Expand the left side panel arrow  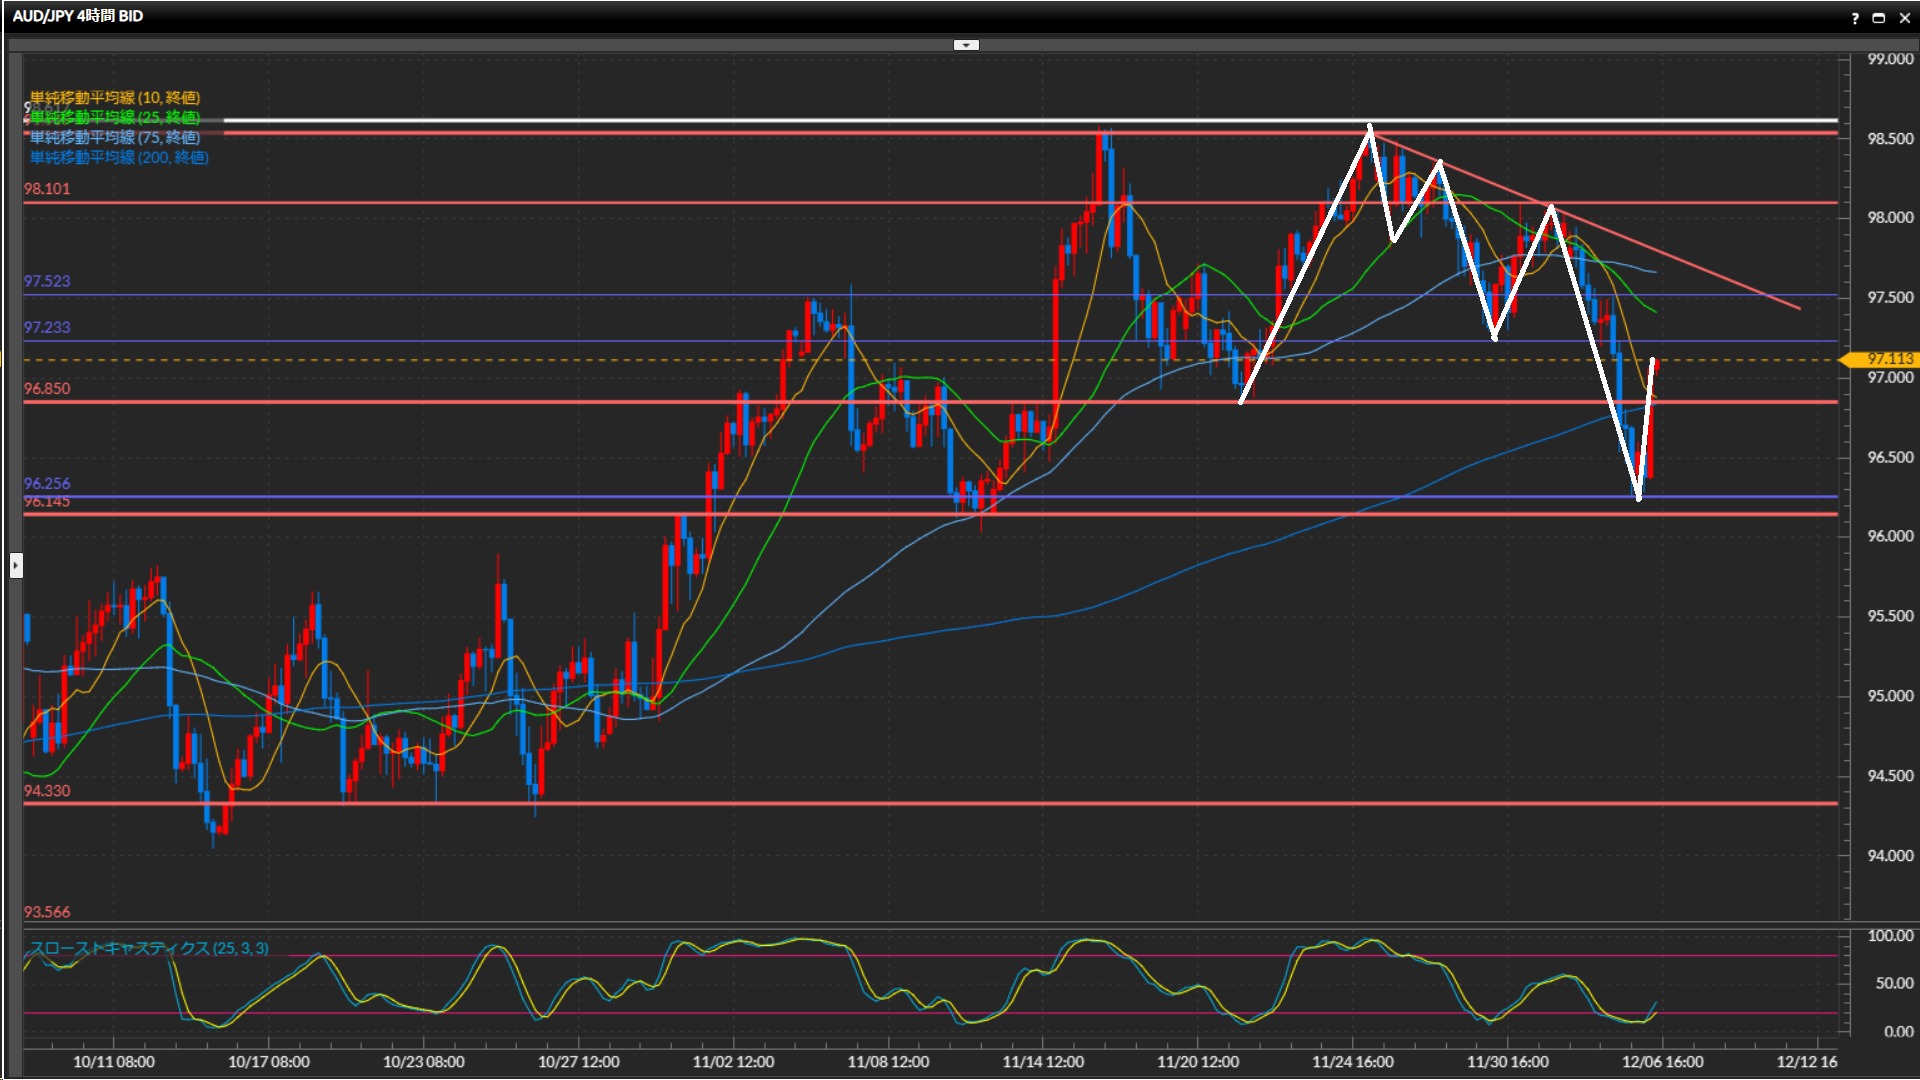point(16,566)
